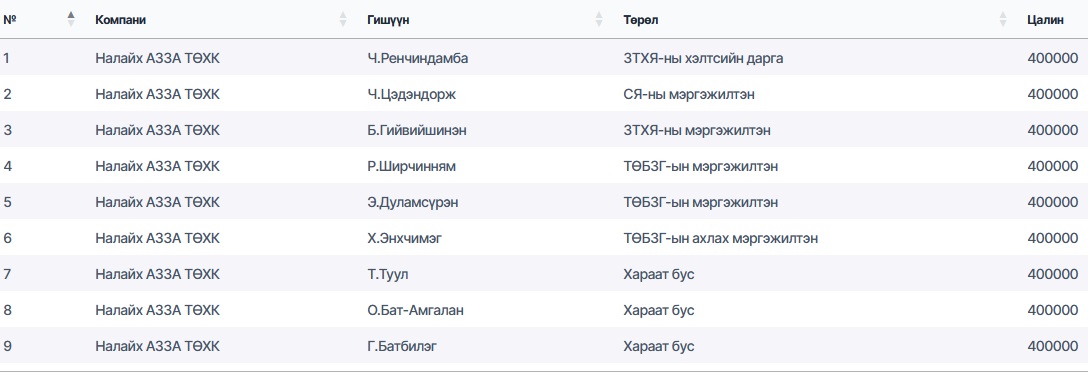Viewport: 1088px width, 372px height.
Task: Select member Ч.Ренчиндамба in row 1
Action: [x=418, y=58]
